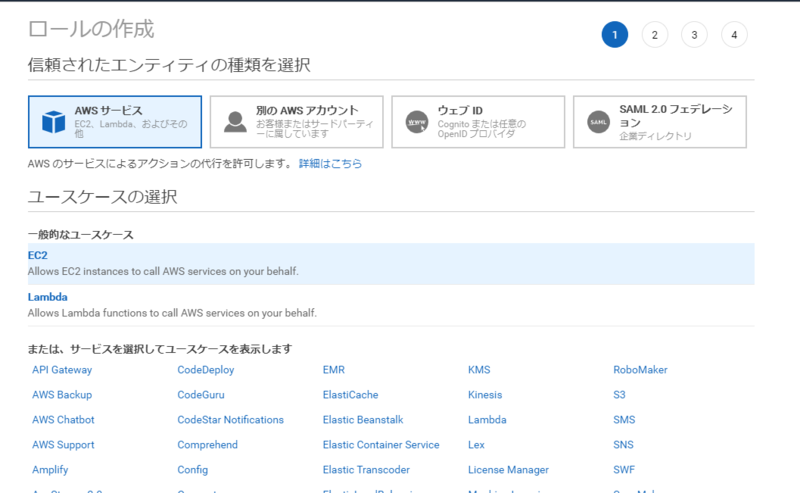Select RoboMaker service

click(640, 370)
